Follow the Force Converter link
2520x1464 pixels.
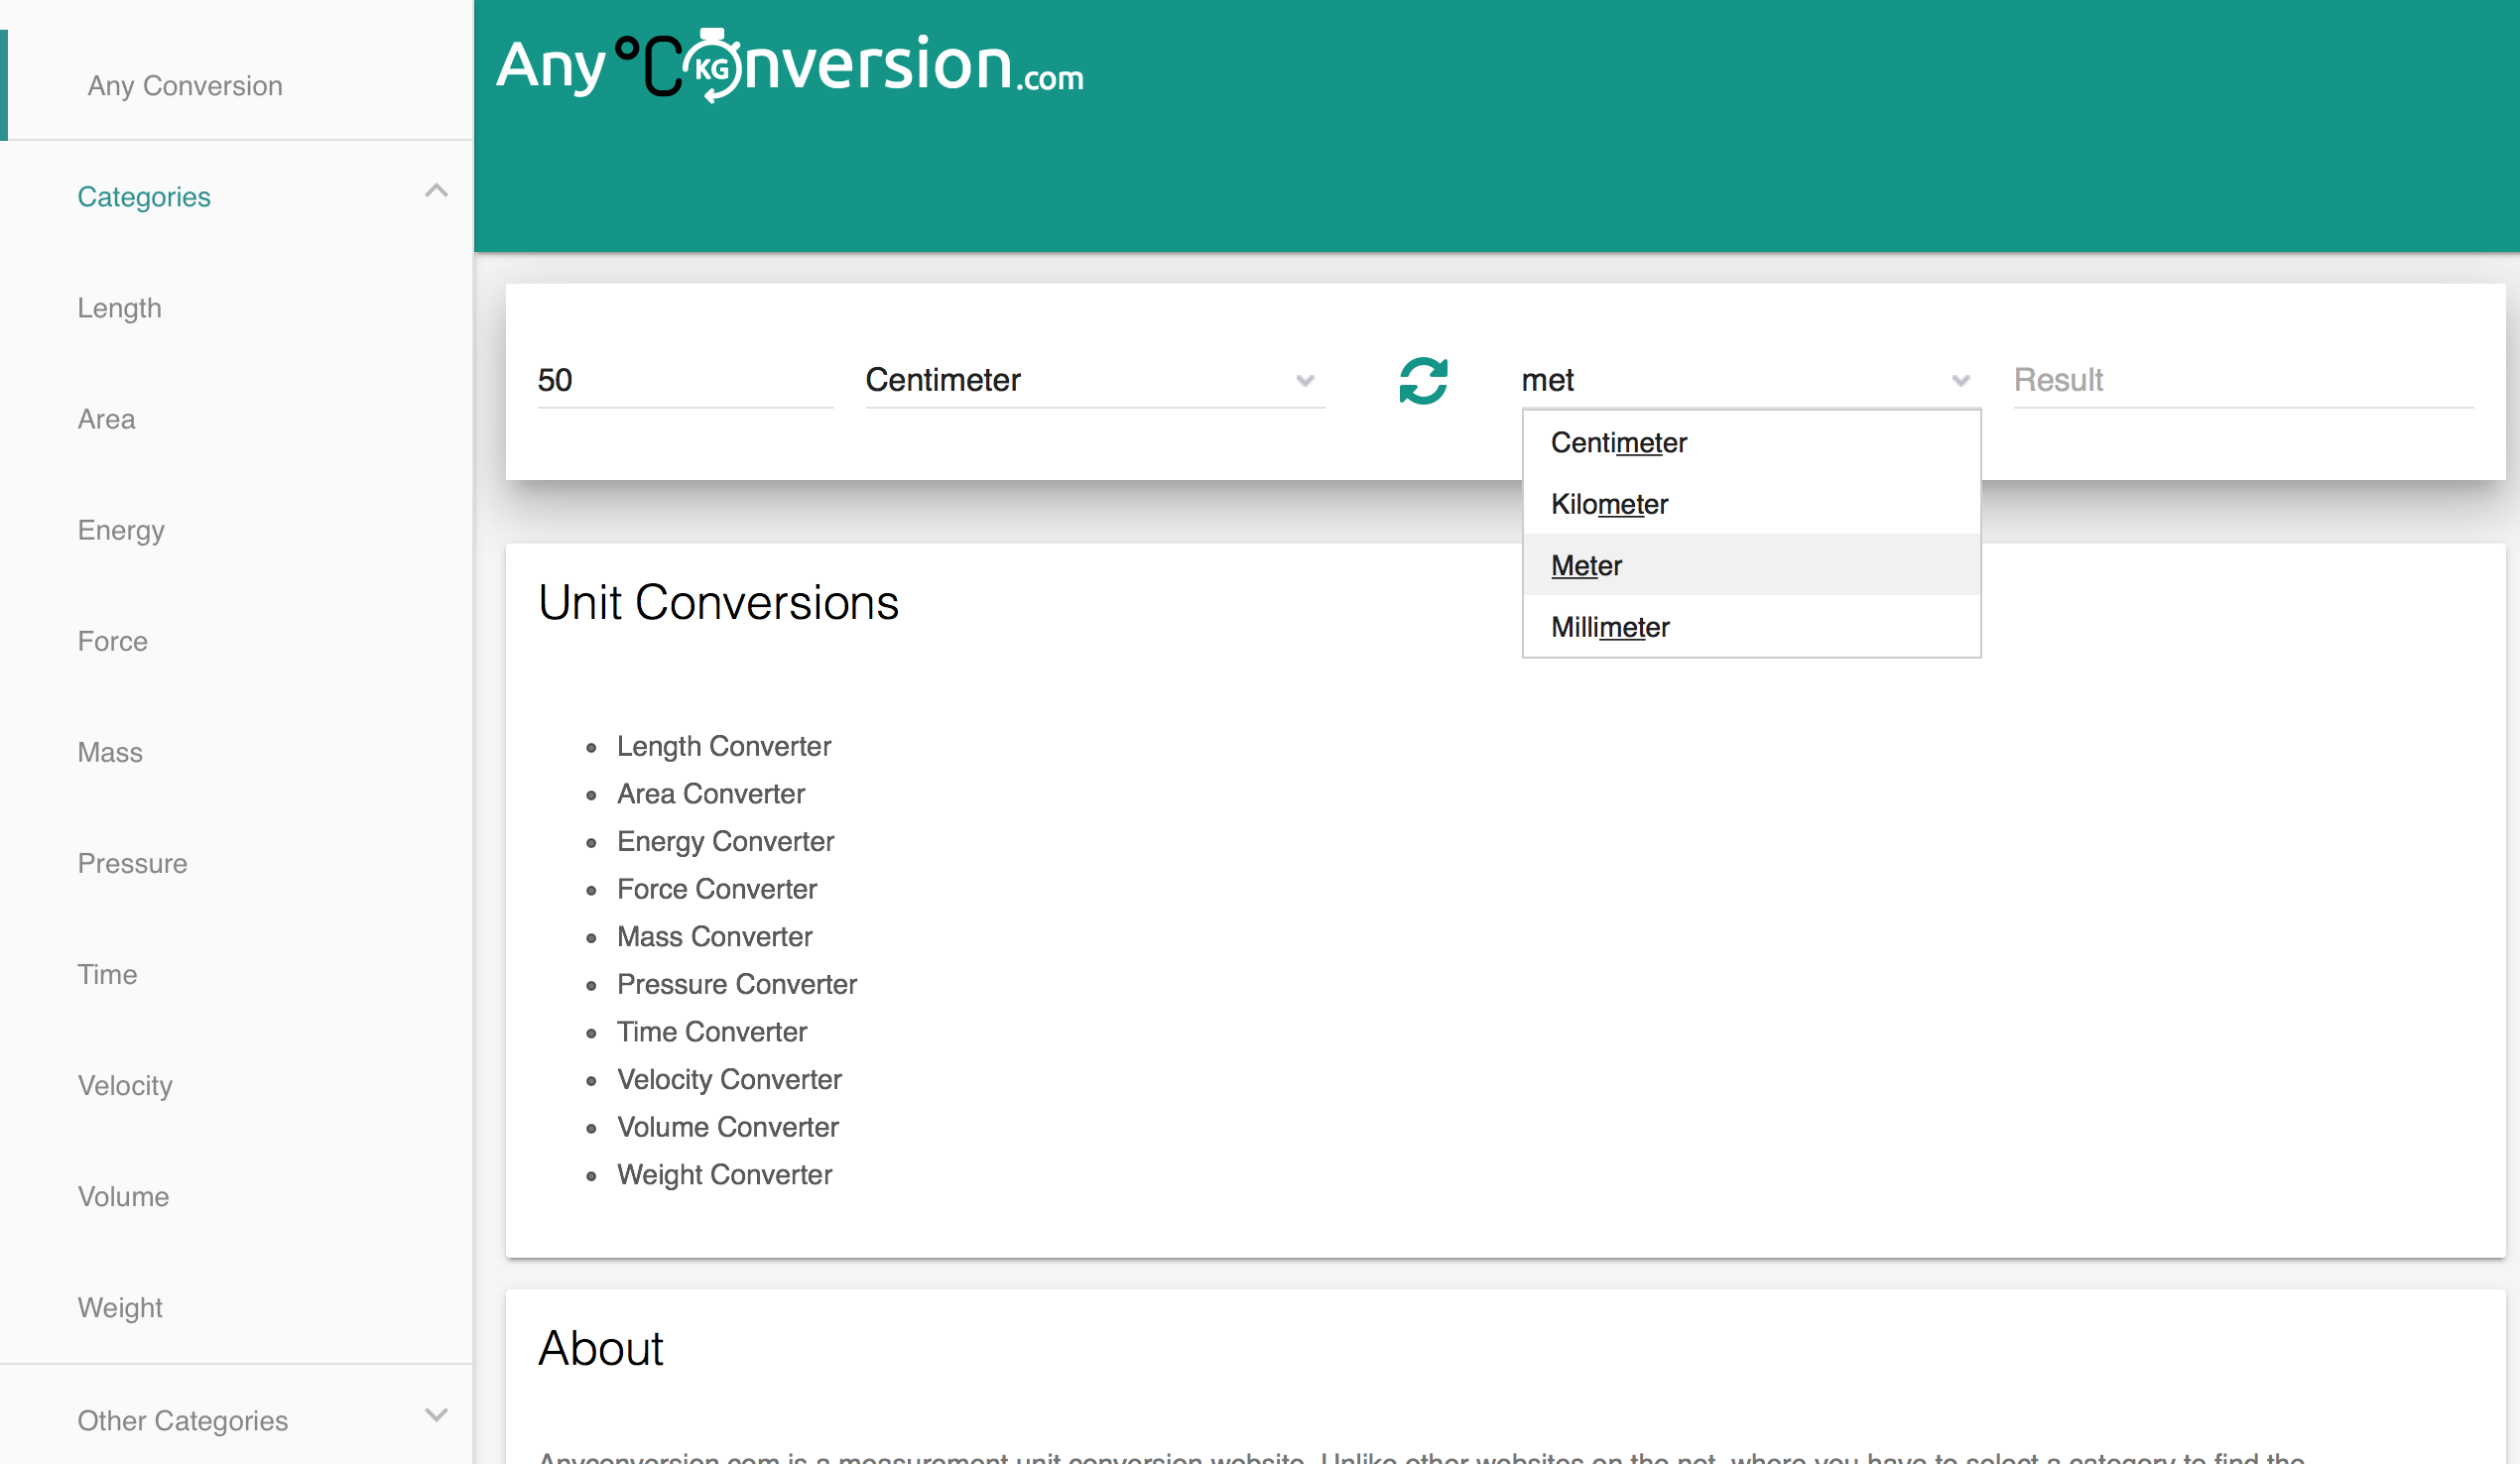pos(717,889)
